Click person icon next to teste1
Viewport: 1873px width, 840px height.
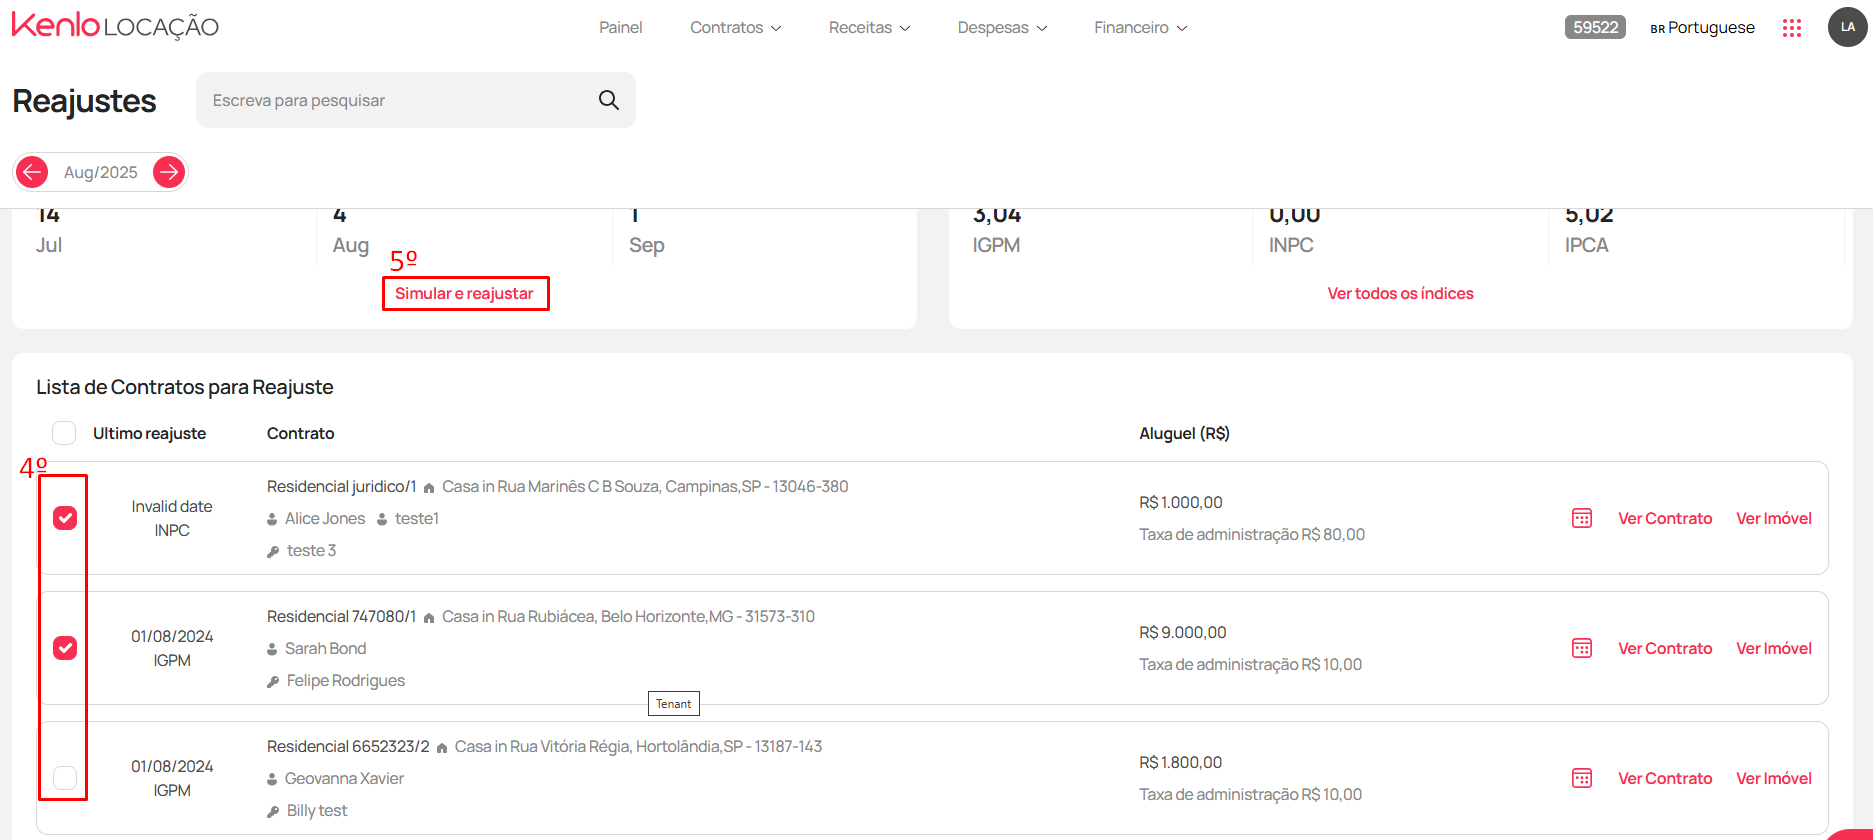pyautogui.click(x=382, y=519)
